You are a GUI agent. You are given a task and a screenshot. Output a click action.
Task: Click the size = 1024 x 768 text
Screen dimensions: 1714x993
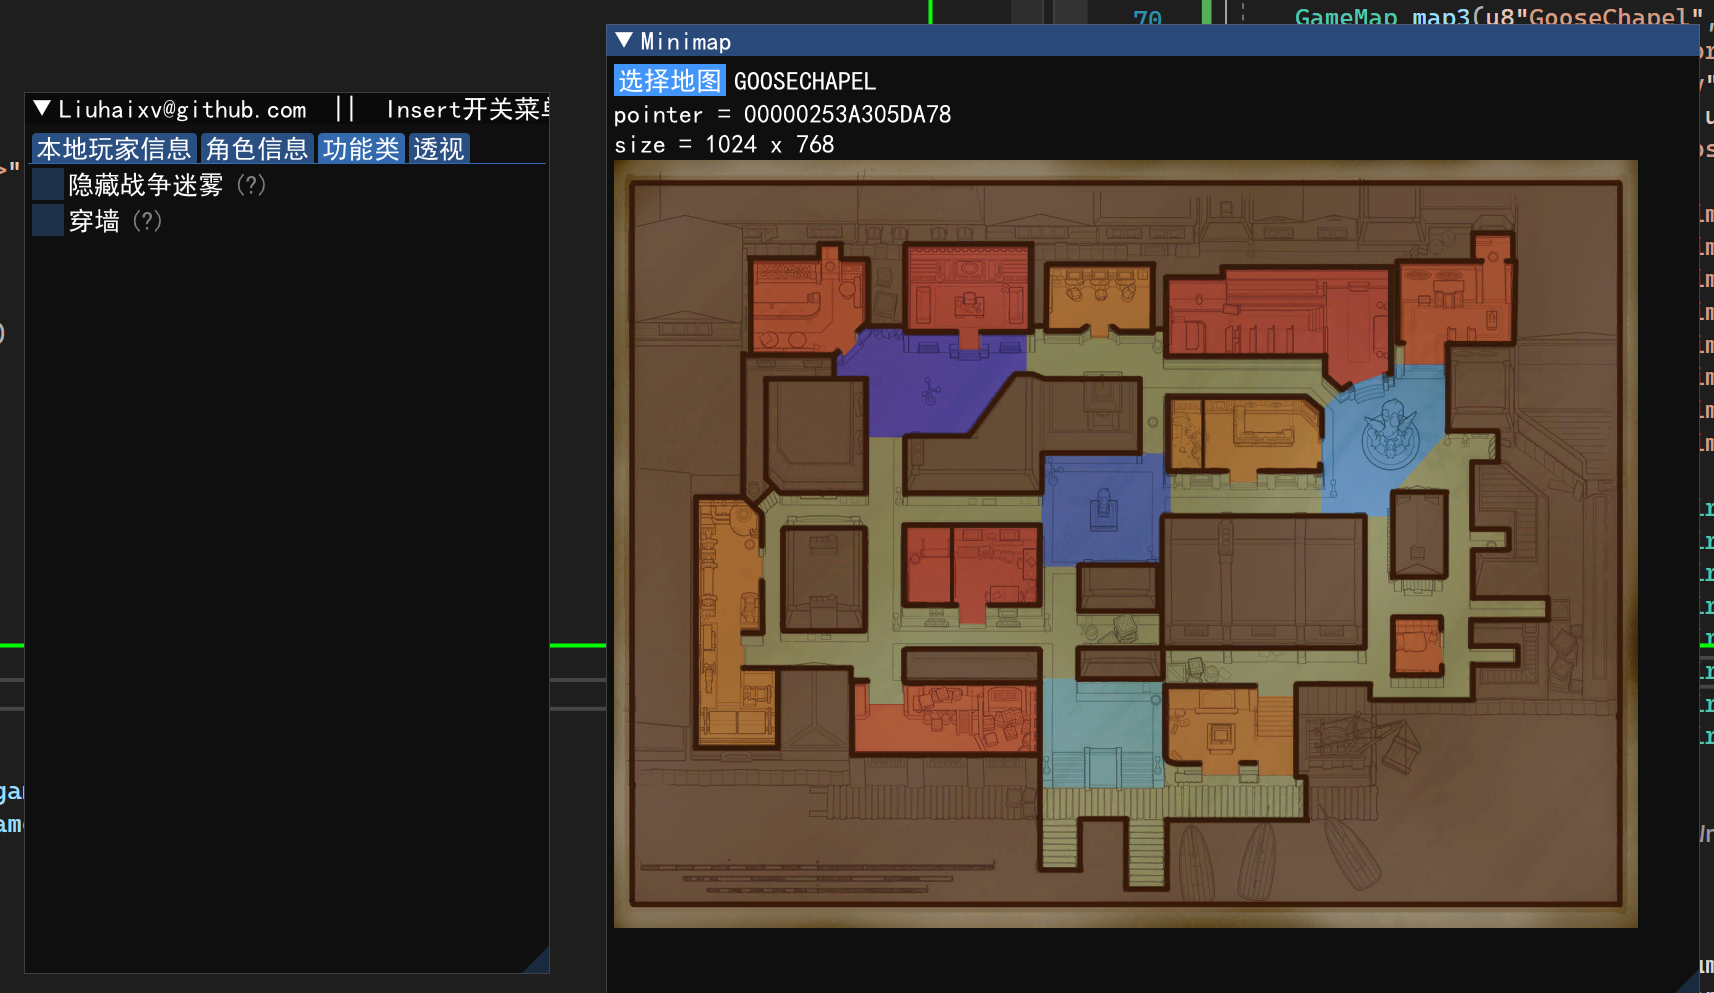(x=723, y=144)
